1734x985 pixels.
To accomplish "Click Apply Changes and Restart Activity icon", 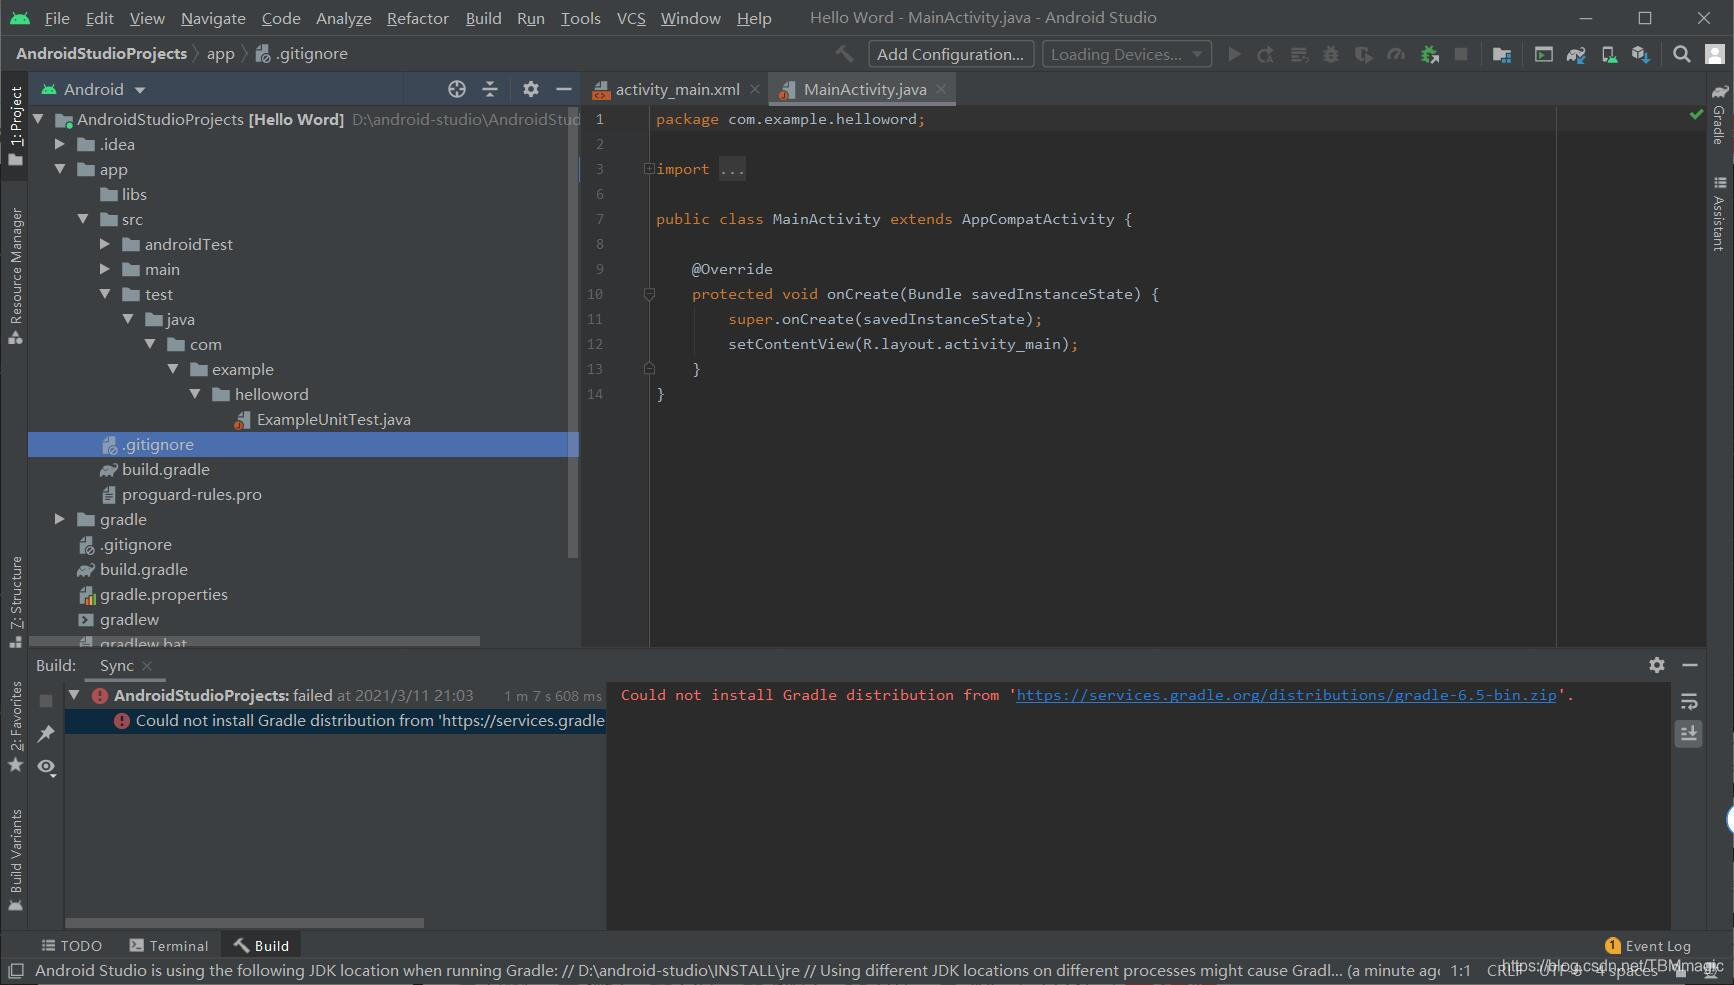I will (1266, 54).
